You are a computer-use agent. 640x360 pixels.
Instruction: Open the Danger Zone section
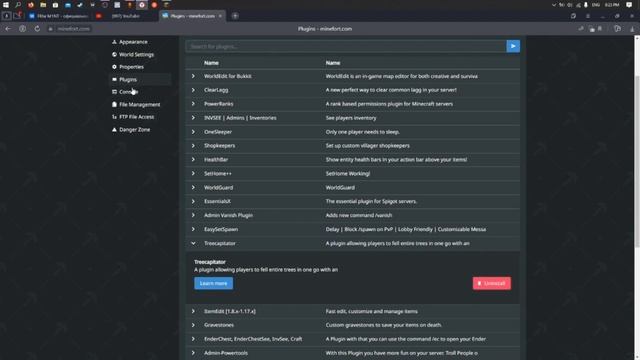131,129
